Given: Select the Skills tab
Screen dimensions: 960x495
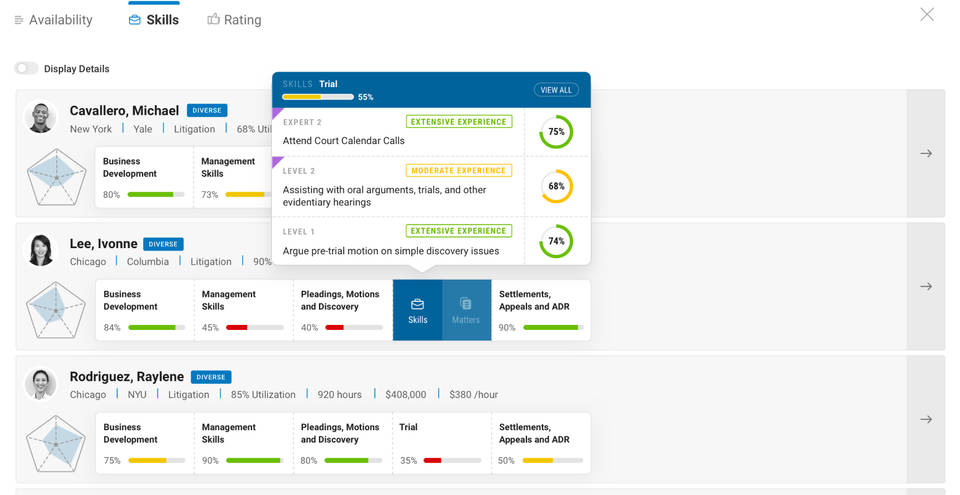Looking at the screenshot, I should [x=154, y=20].
